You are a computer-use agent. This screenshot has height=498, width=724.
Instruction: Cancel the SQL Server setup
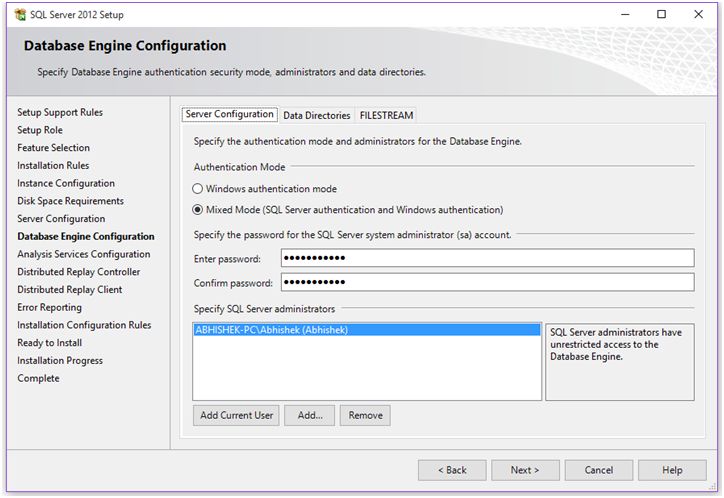tap(598, 470)
